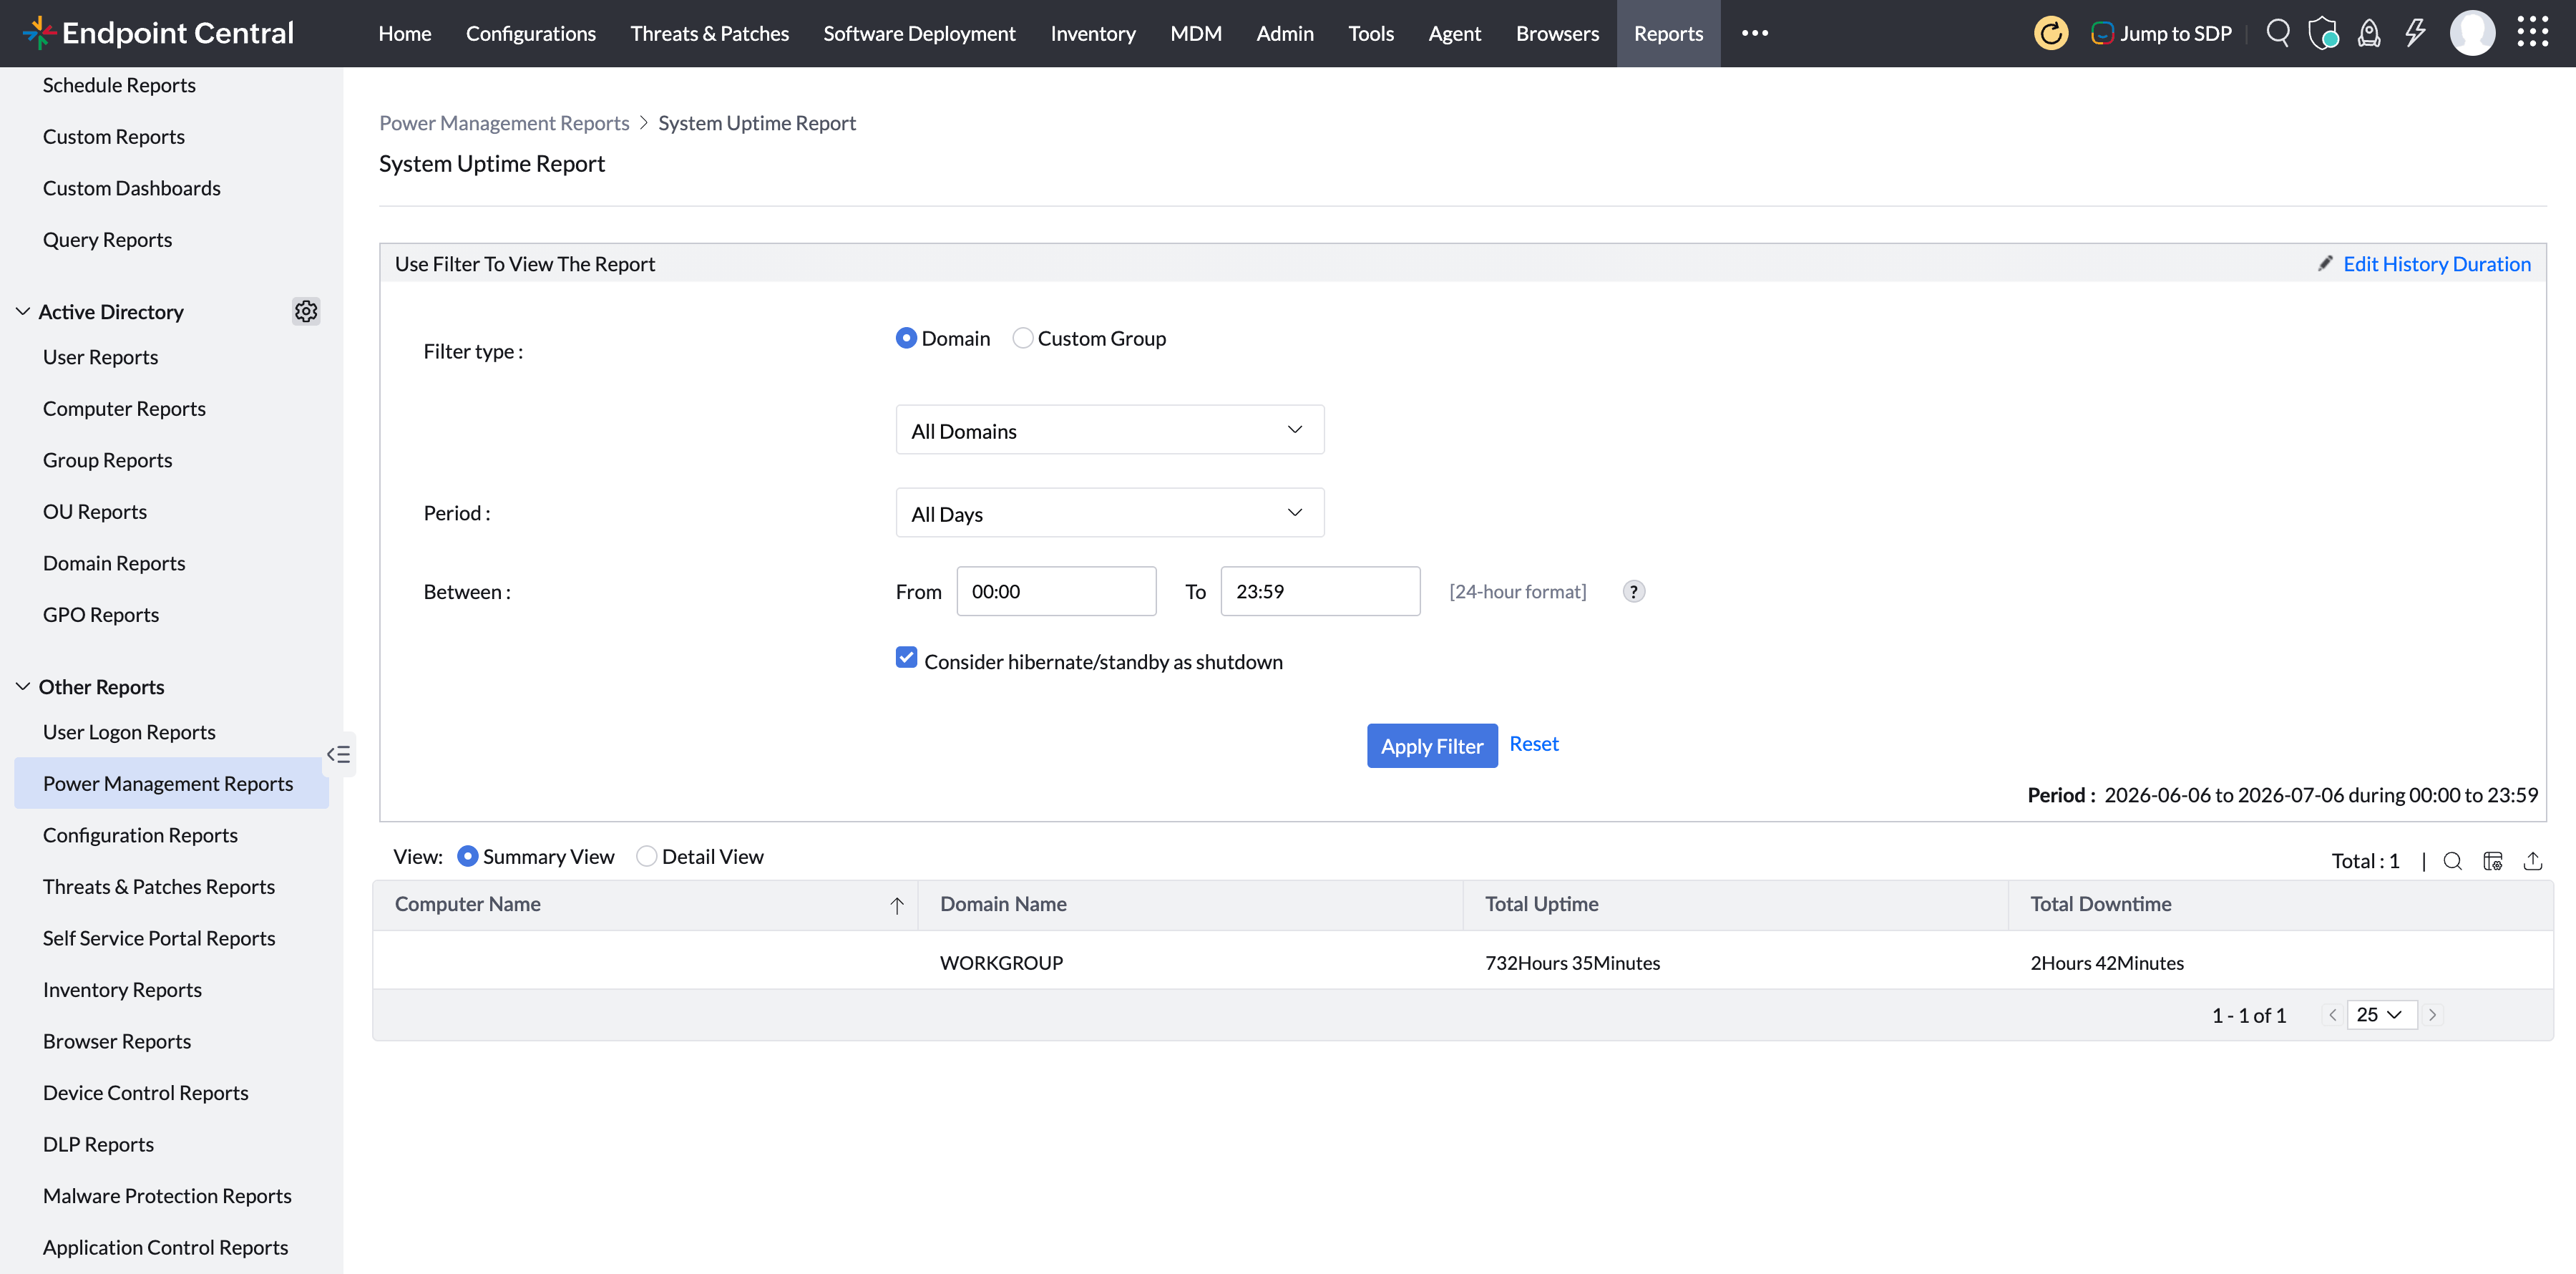Open the Home tab
The width and height of the screenshot is (2576, 1274).
pos(404,33)
